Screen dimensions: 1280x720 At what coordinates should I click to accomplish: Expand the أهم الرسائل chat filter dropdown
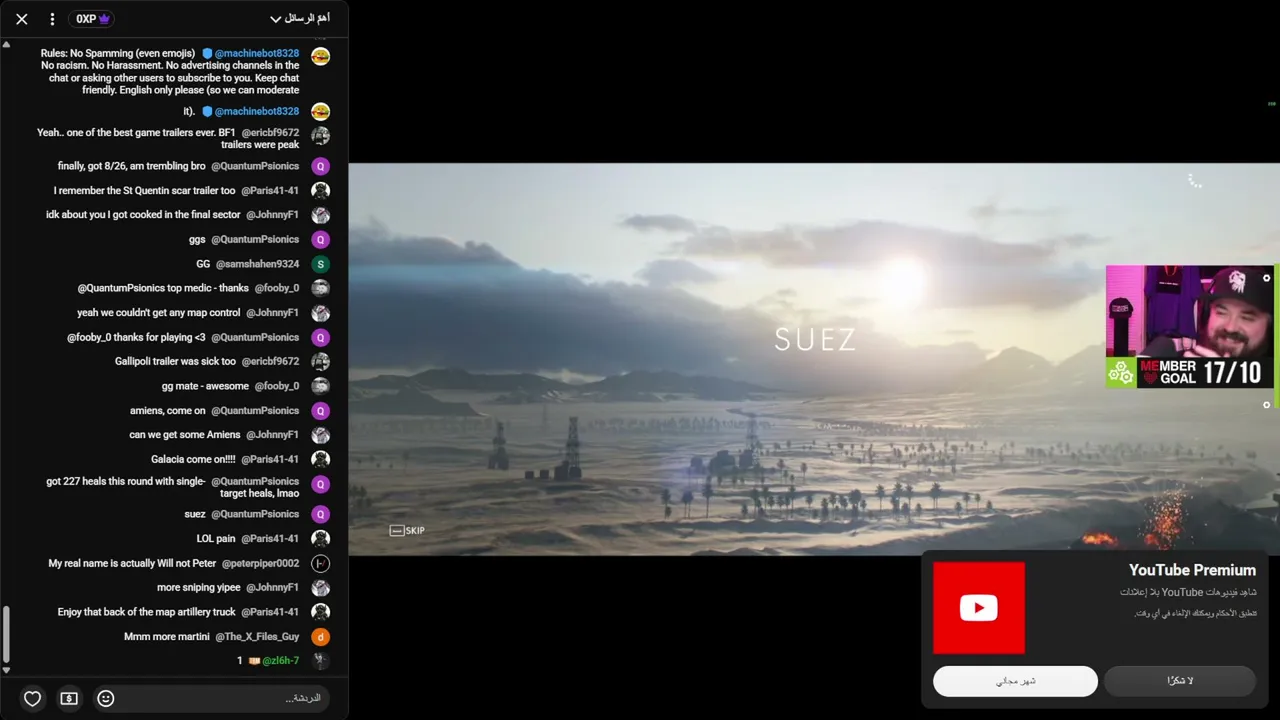300,19
